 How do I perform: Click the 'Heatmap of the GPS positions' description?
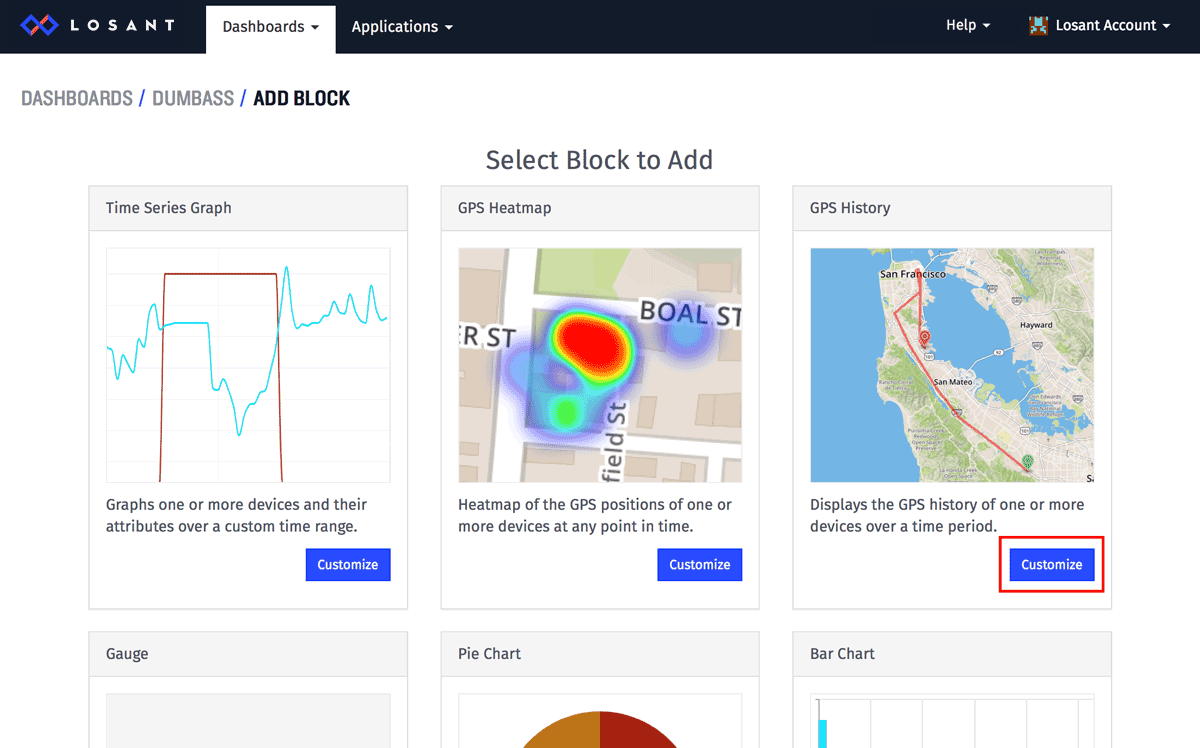pos(595,516)
